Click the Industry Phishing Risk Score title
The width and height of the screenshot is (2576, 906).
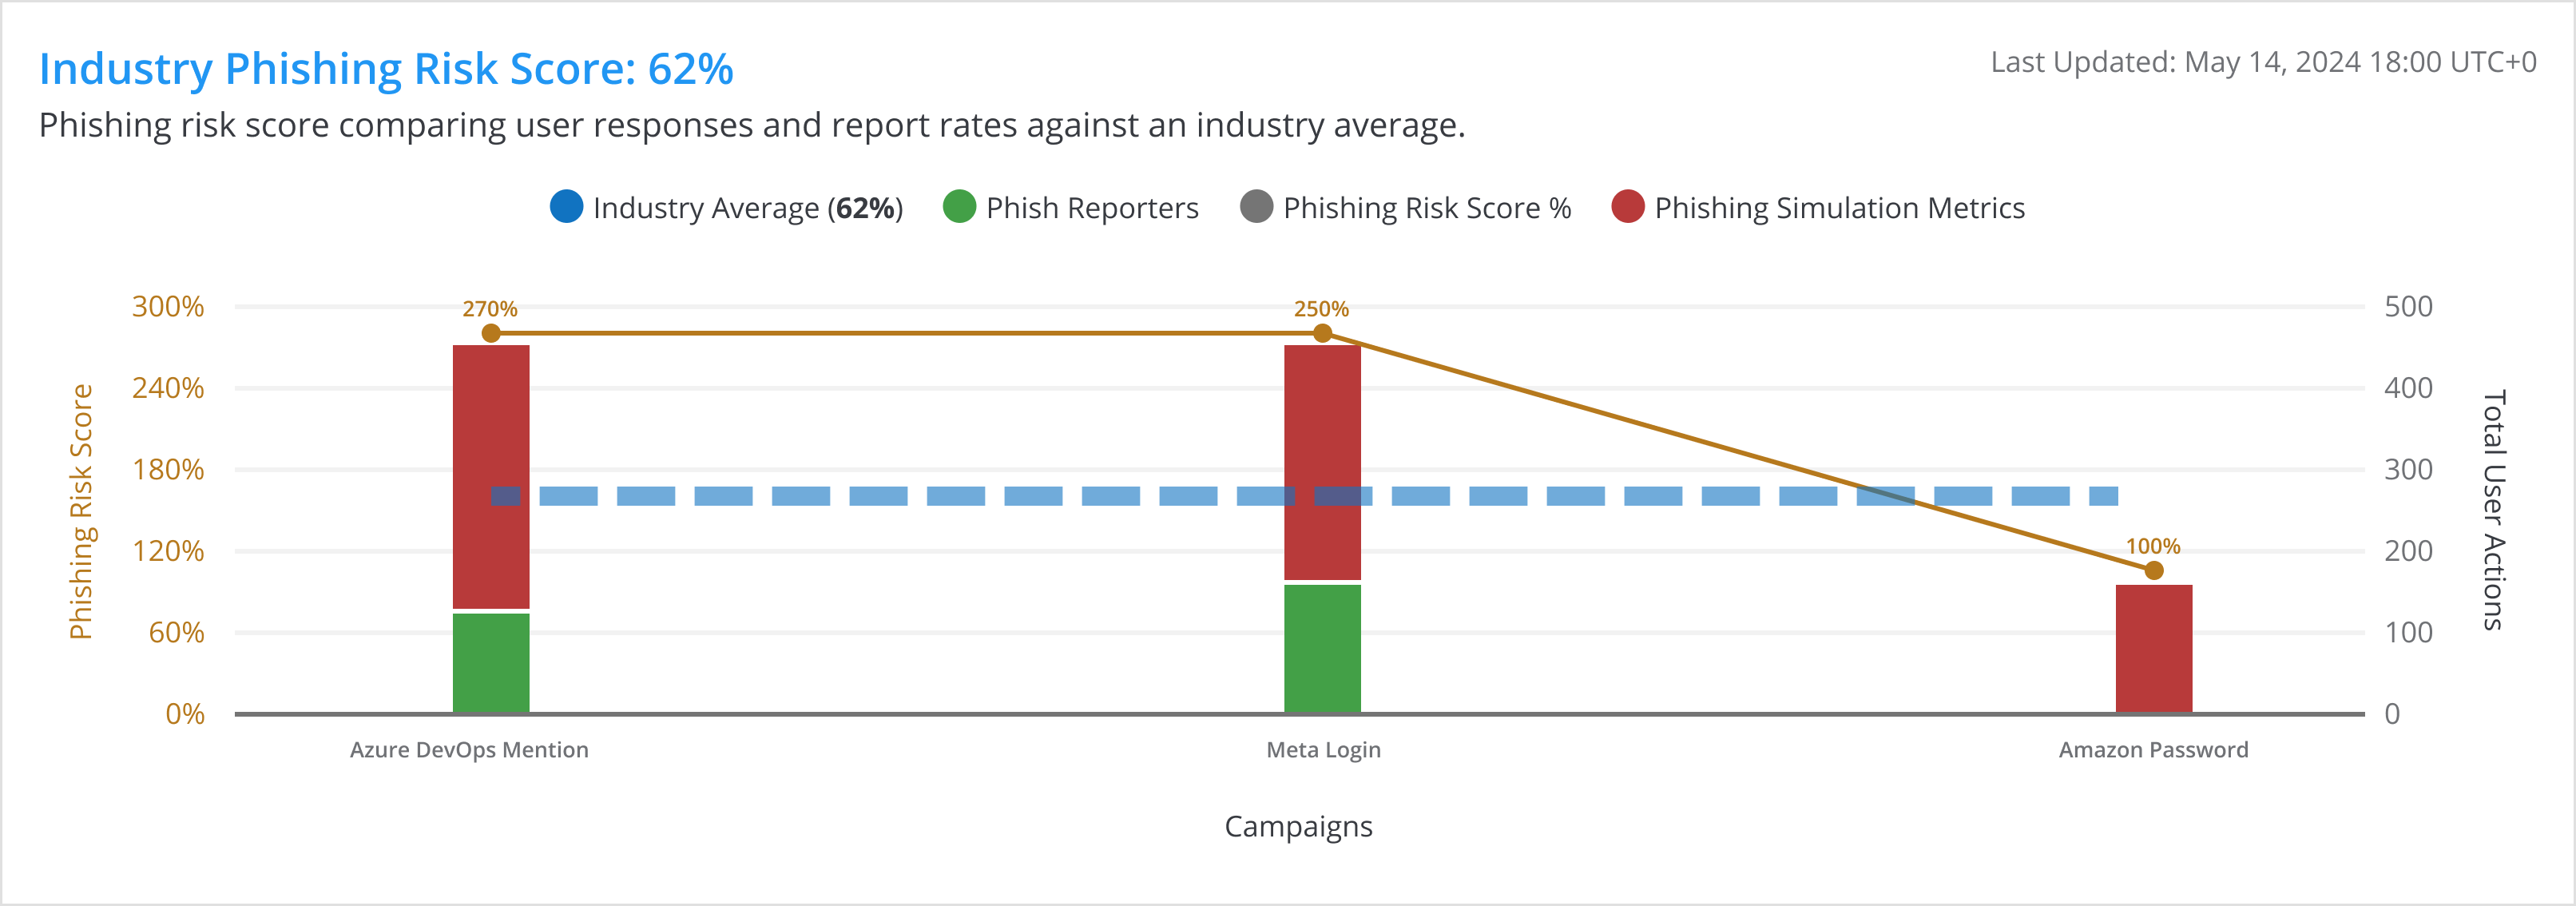pos(386,69)
